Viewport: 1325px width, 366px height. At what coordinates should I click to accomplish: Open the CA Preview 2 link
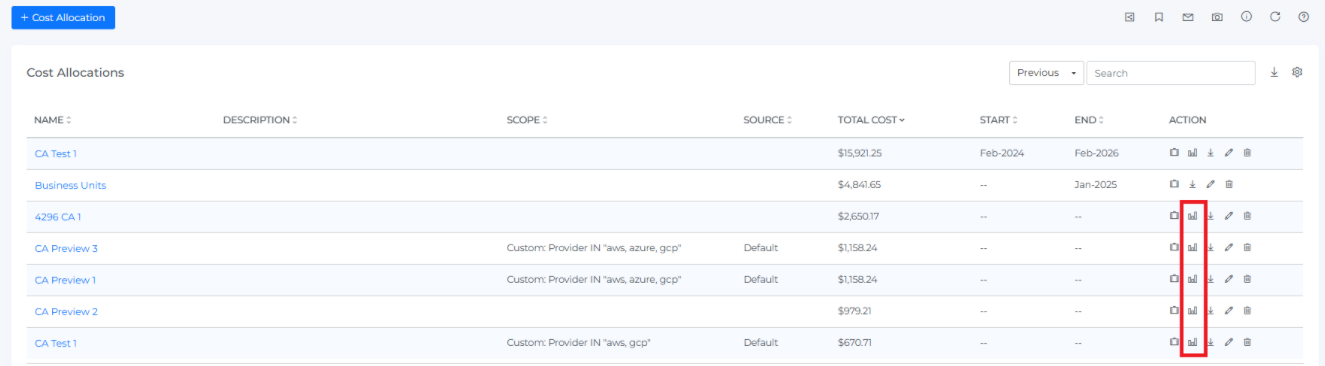[x=66, y=312]
